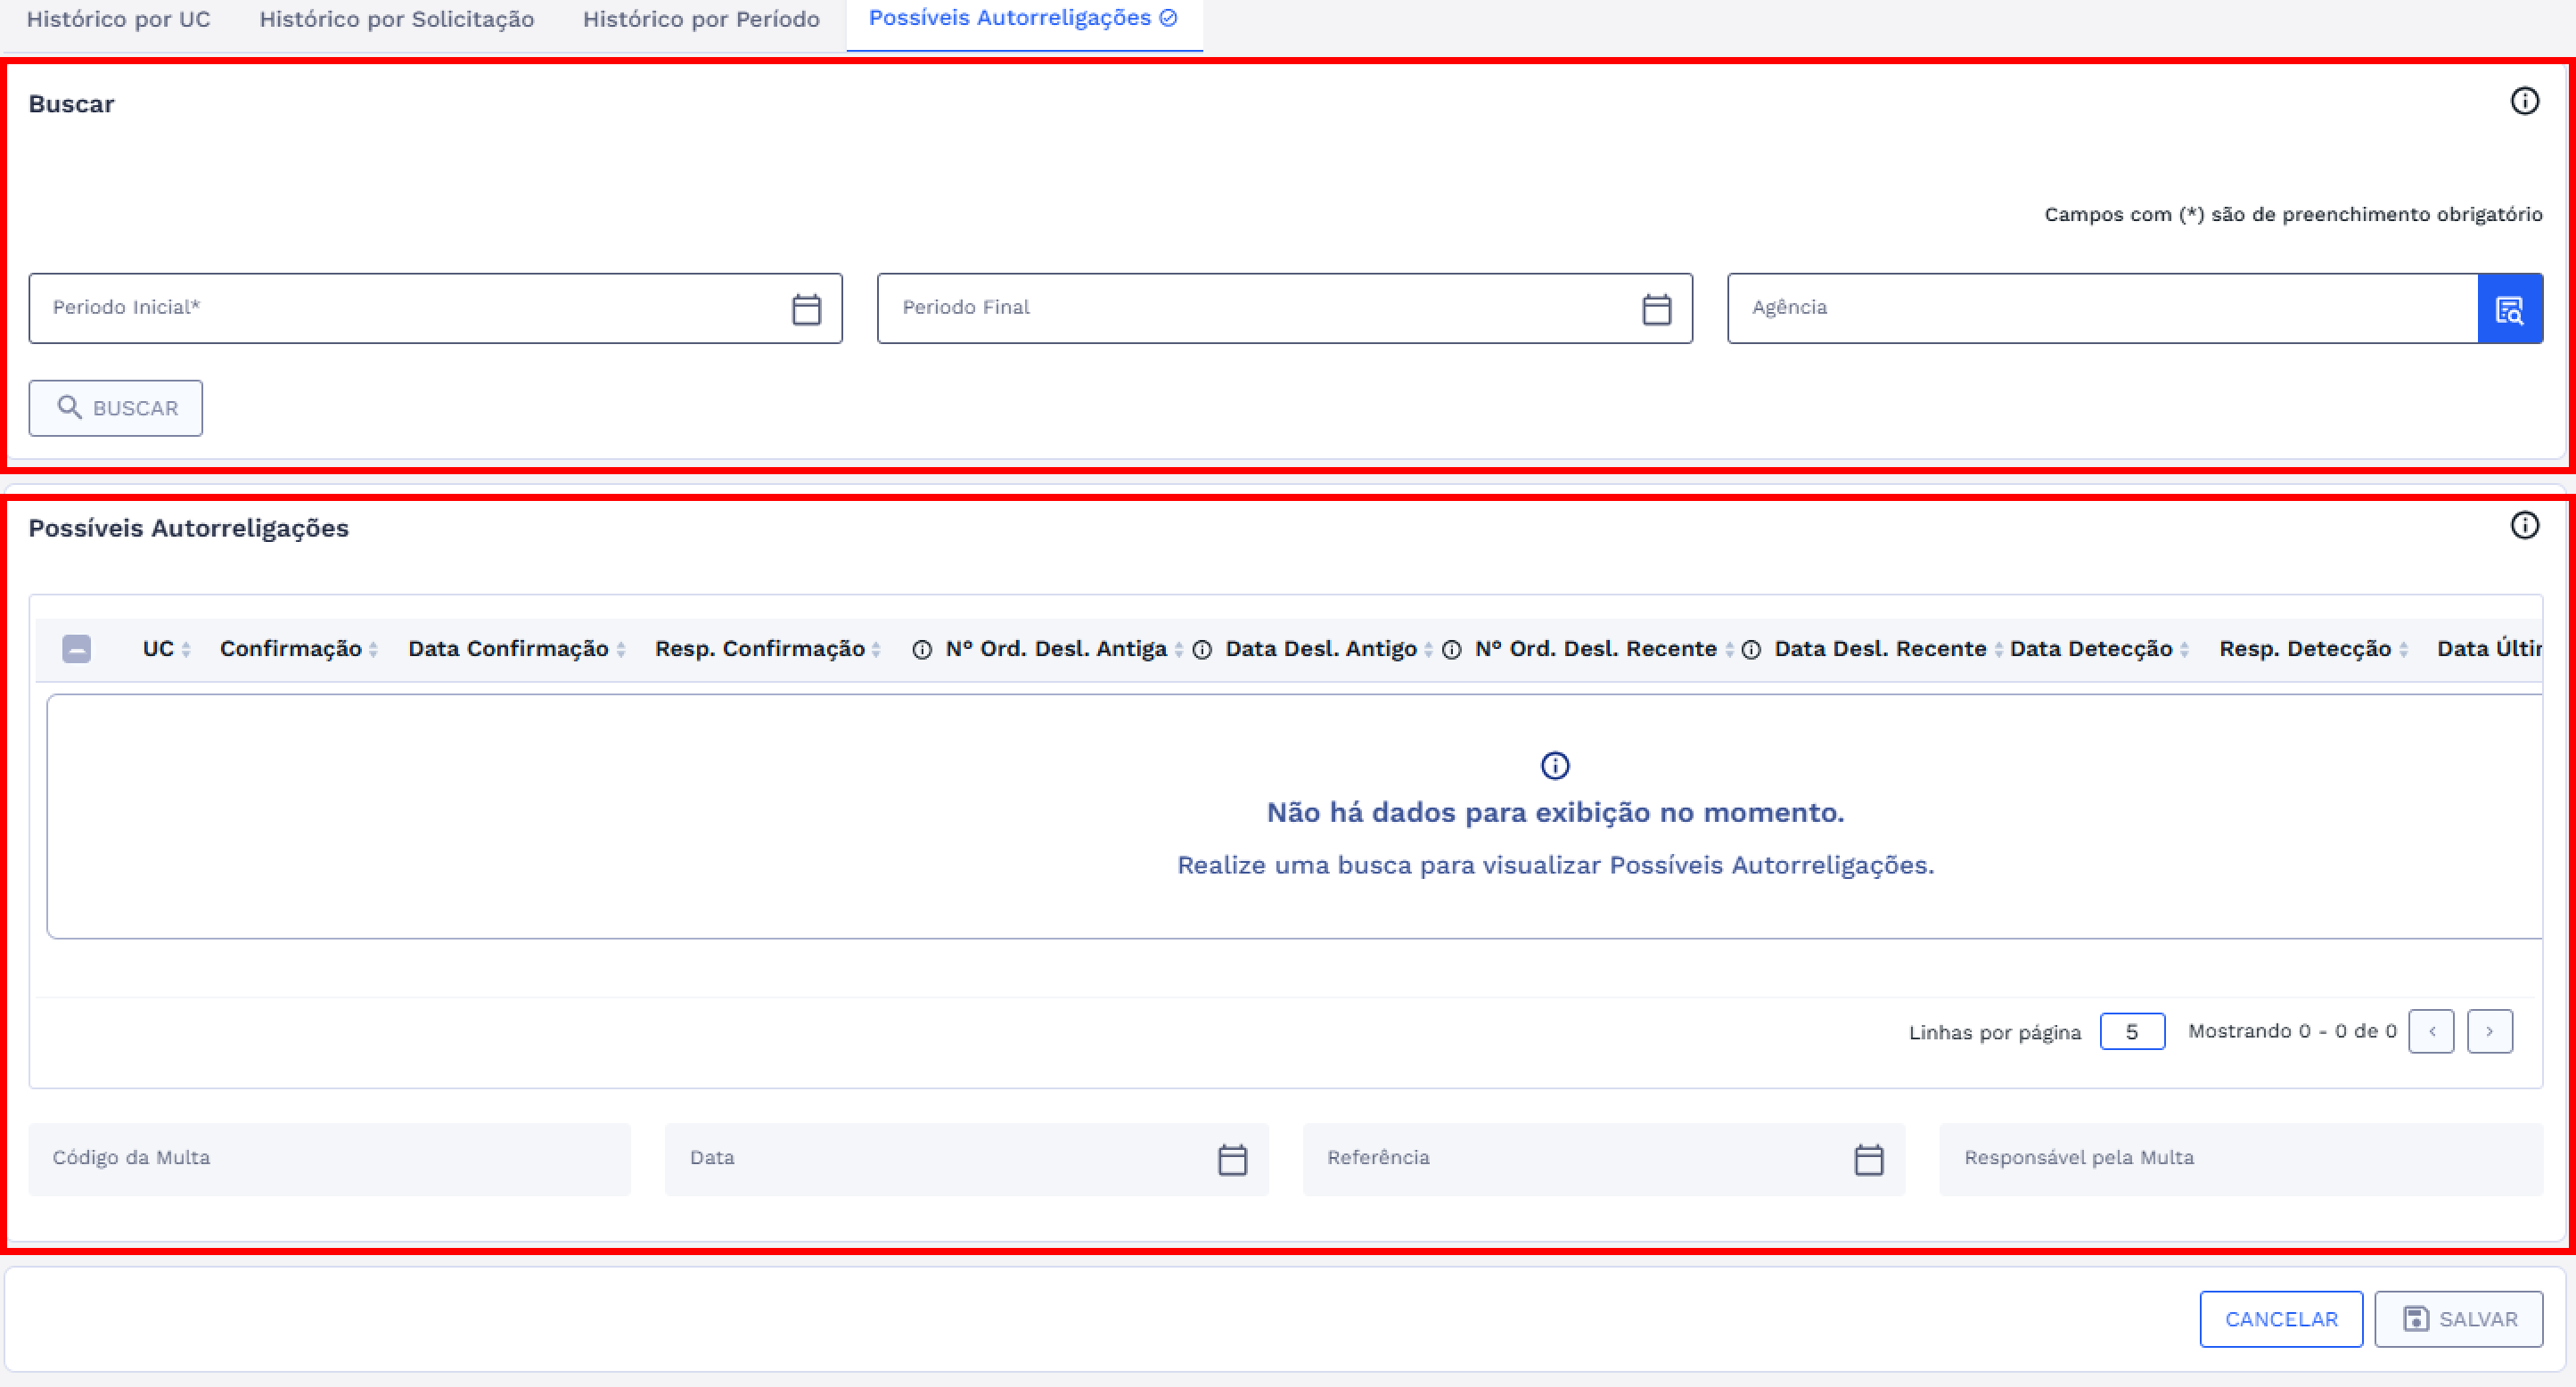This screenshot has width=2576, height=1387.
Task: Go to next table page
Action: (2489, 1031)
